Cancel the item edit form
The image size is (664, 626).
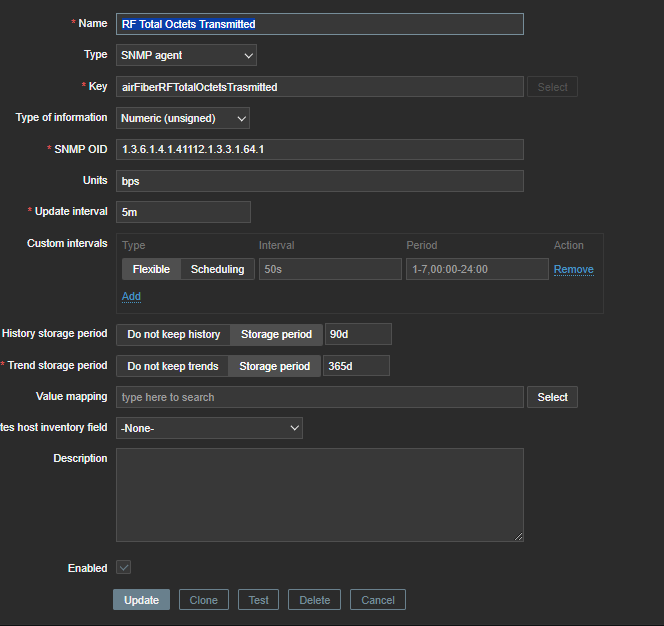coord(378,600)
